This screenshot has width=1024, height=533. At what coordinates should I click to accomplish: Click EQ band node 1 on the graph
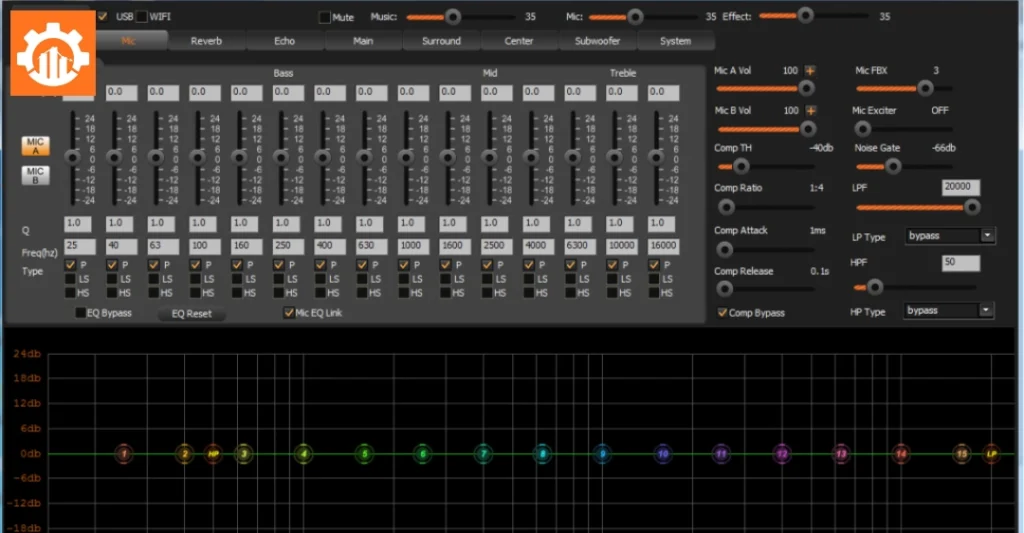(123, 454)
